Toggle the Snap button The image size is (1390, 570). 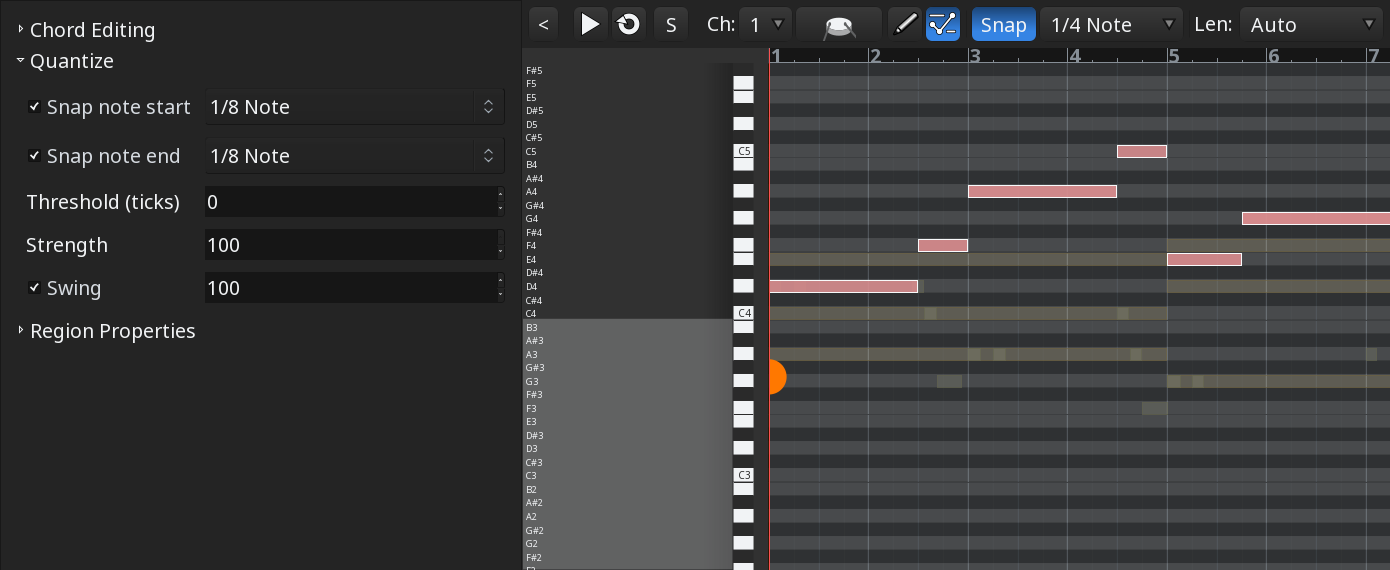(x=1003, y=24)
